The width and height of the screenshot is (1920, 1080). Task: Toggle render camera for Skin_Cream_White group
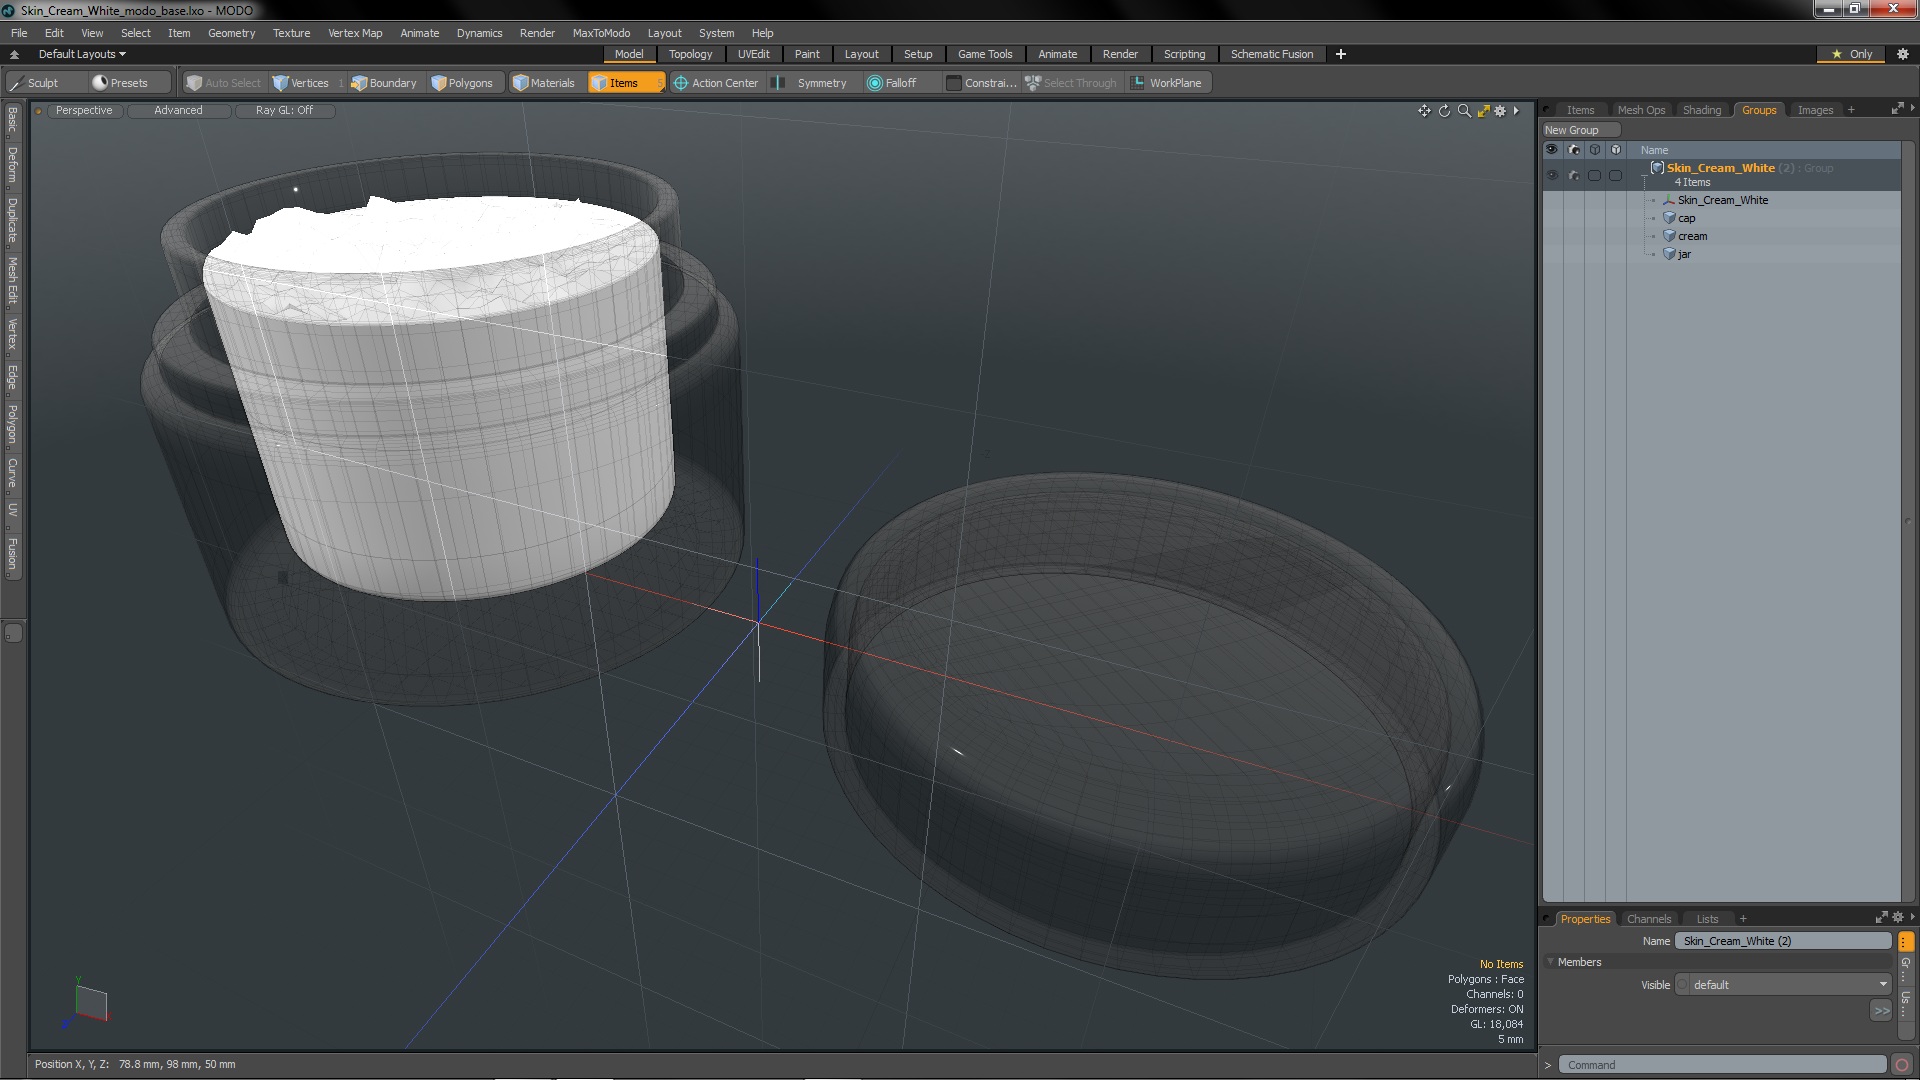coord(1573,175)
